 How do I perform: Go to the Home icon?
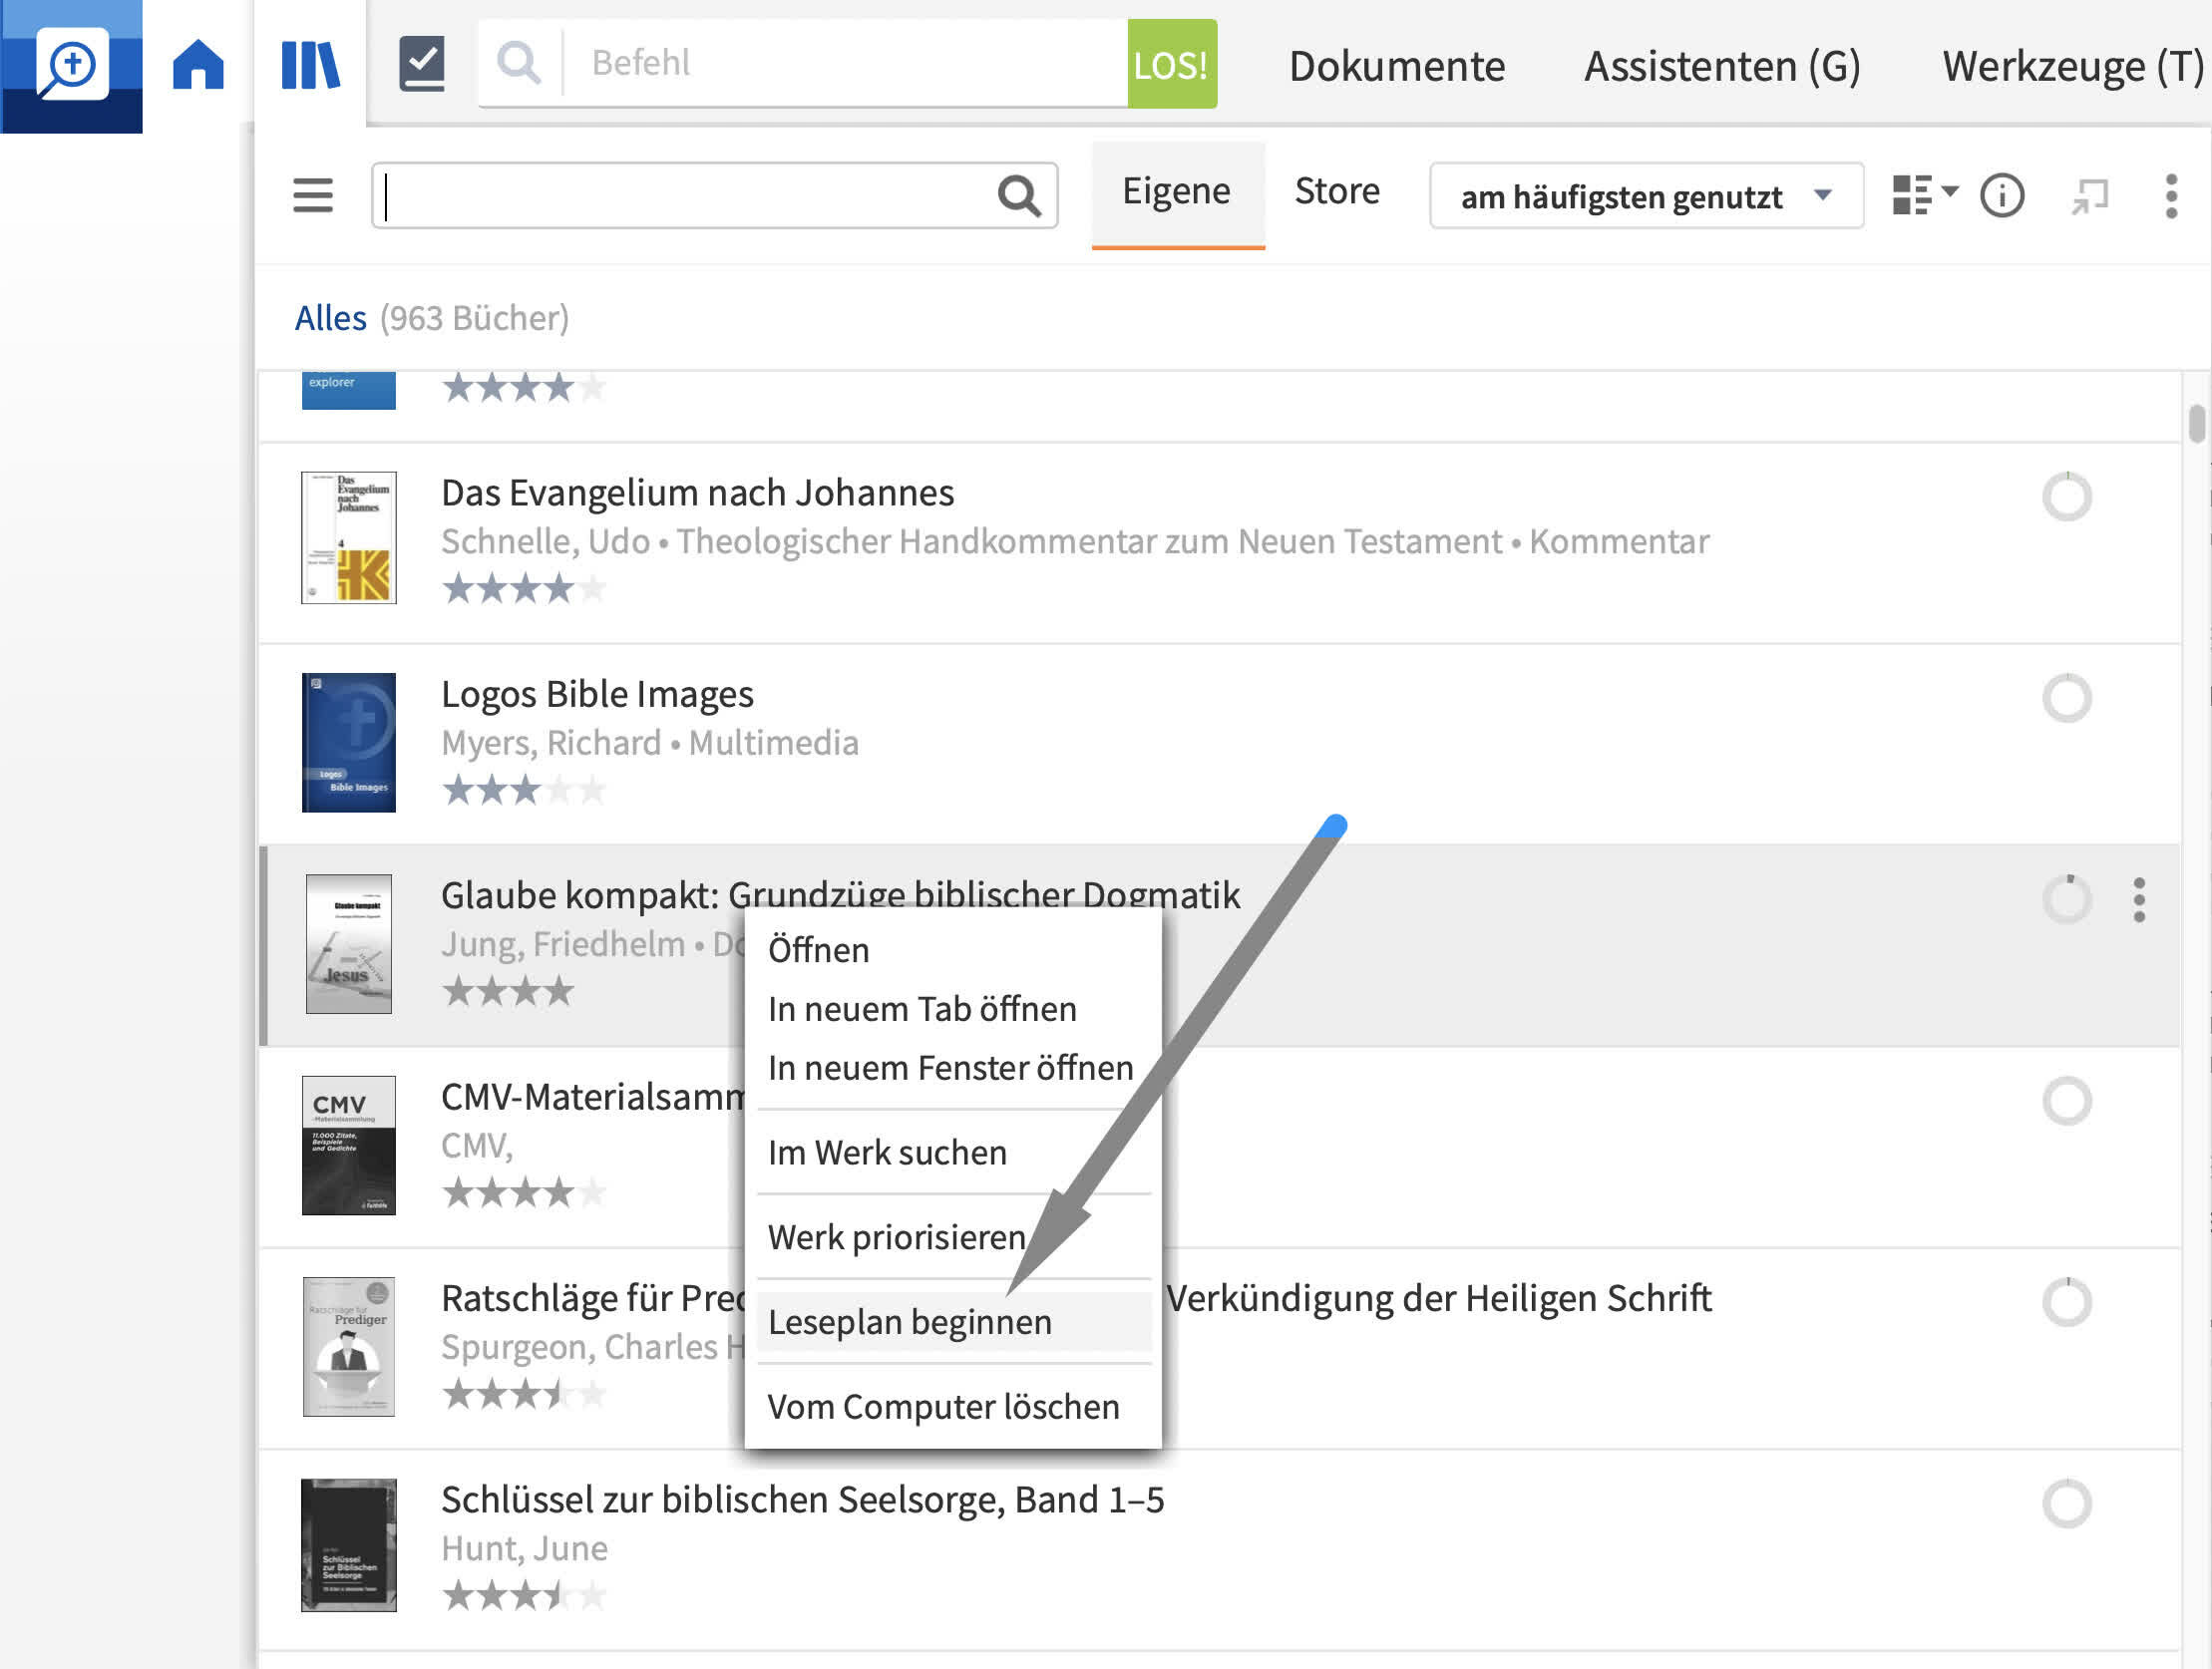tap(198, 64)
